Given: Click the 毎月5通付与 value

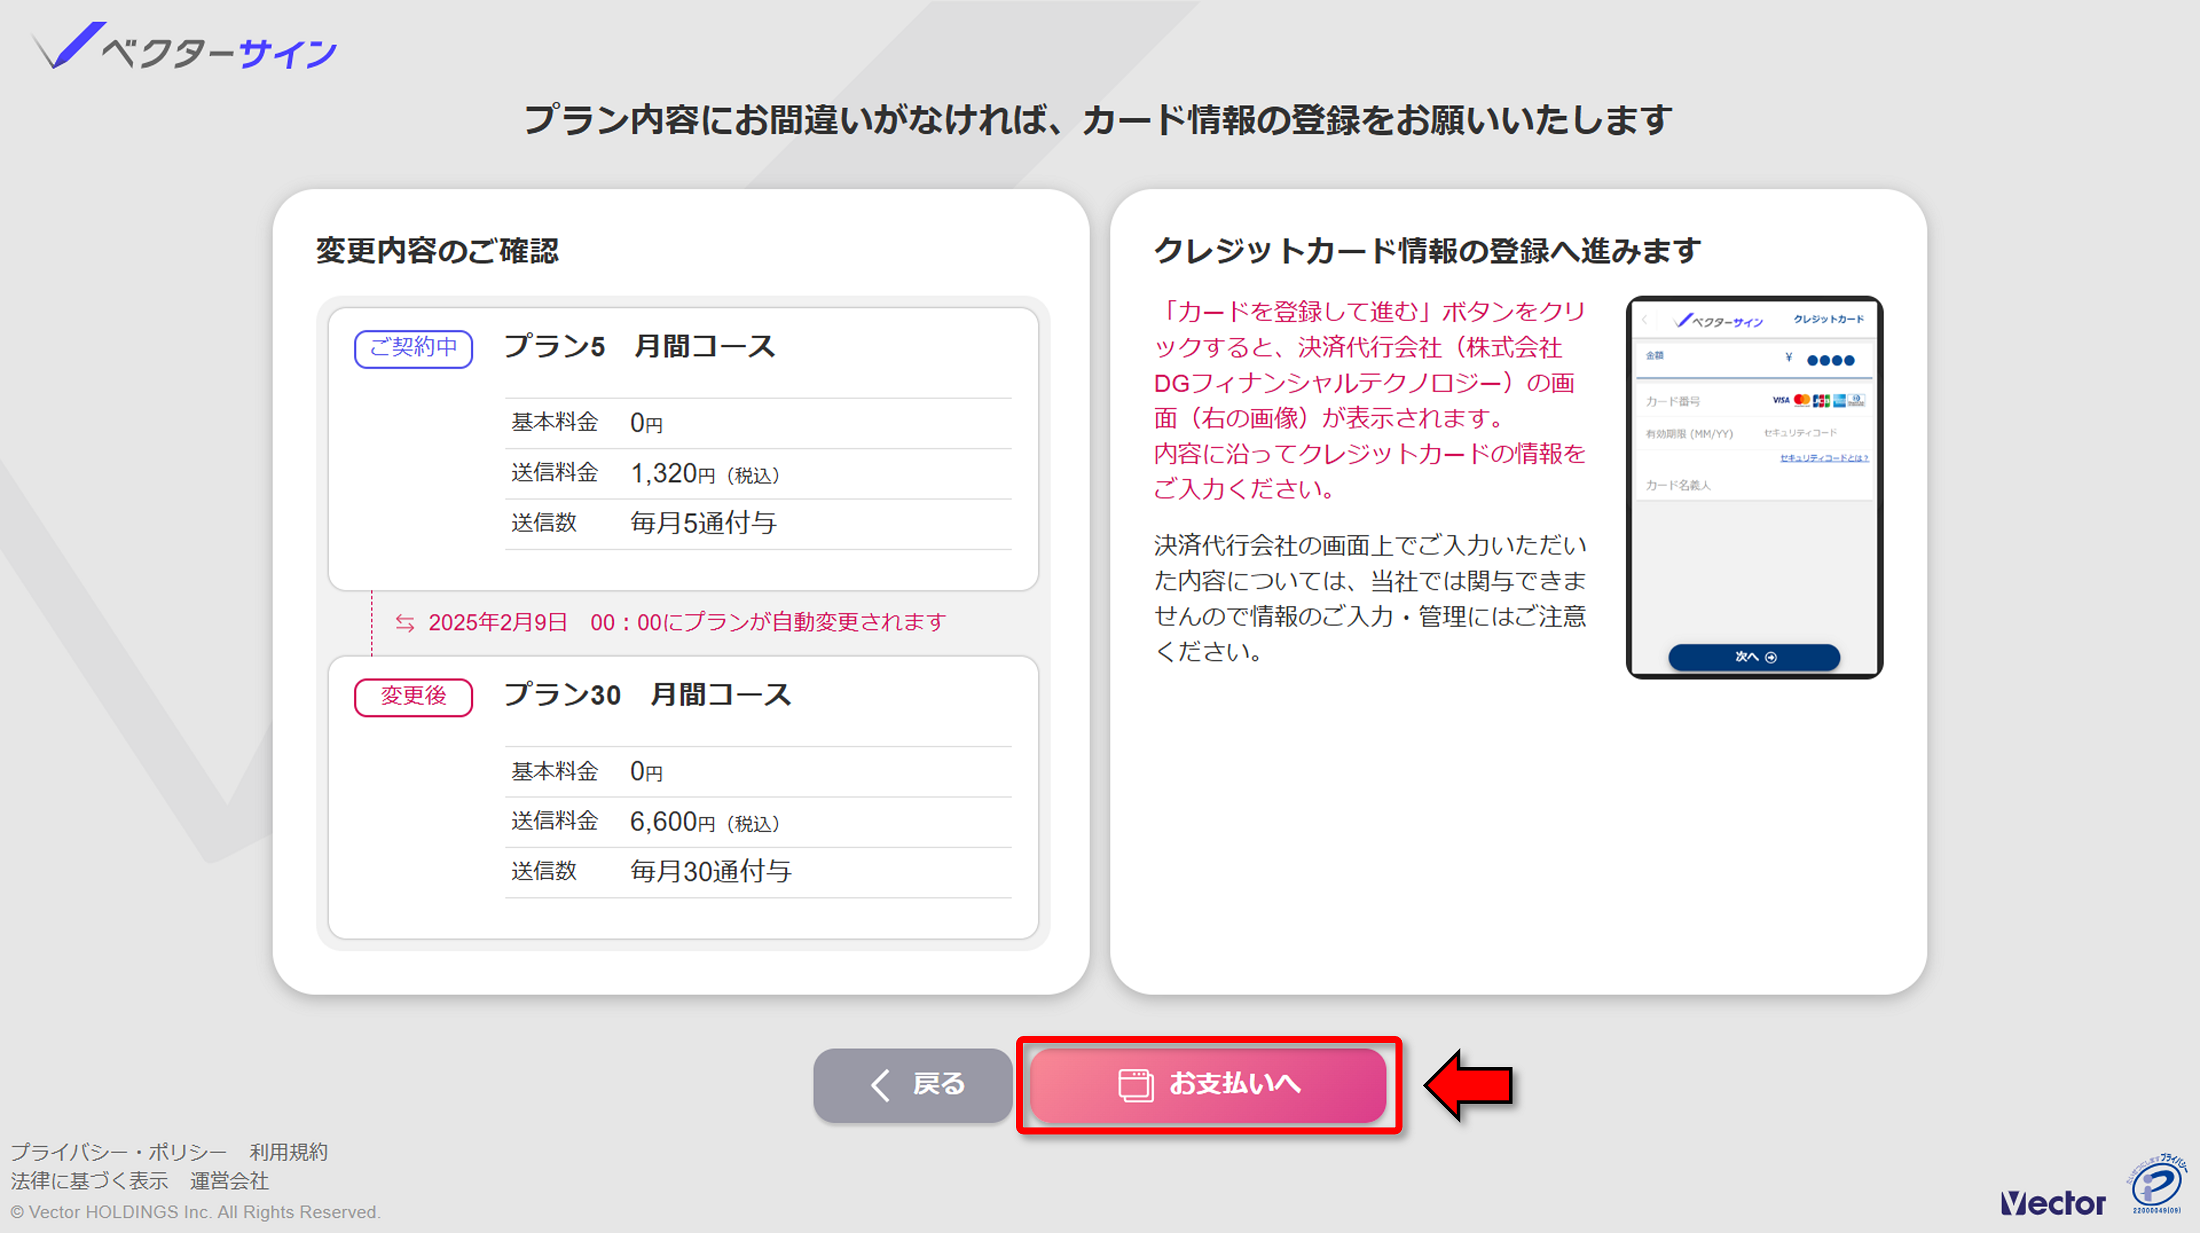Looking at the screenshot, I should coord(704,523).
